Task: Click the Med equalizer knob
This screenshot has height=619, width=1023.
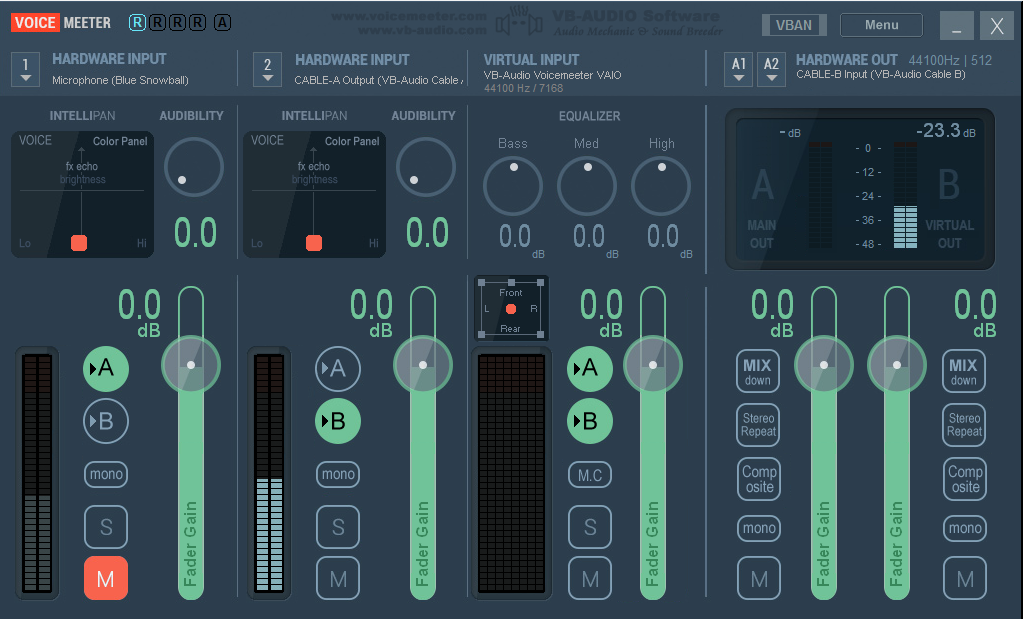Action: pos(587,186)
